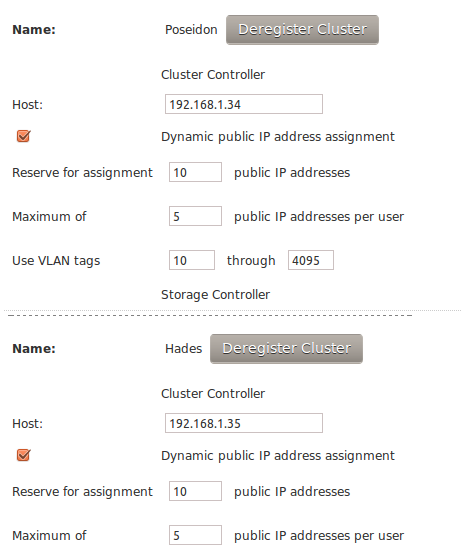Click the VLAN tags start field showing 10

192,260
